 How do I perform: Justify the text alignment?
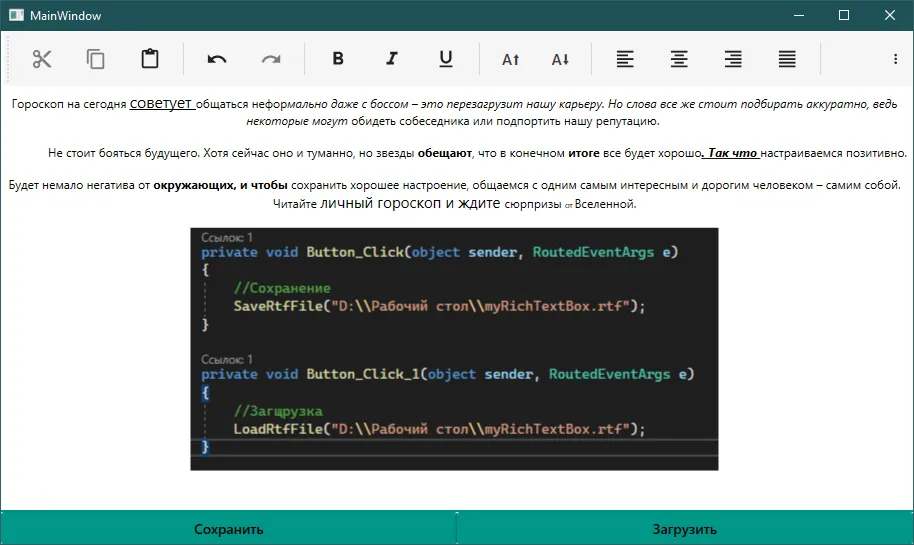pos(787,59)
